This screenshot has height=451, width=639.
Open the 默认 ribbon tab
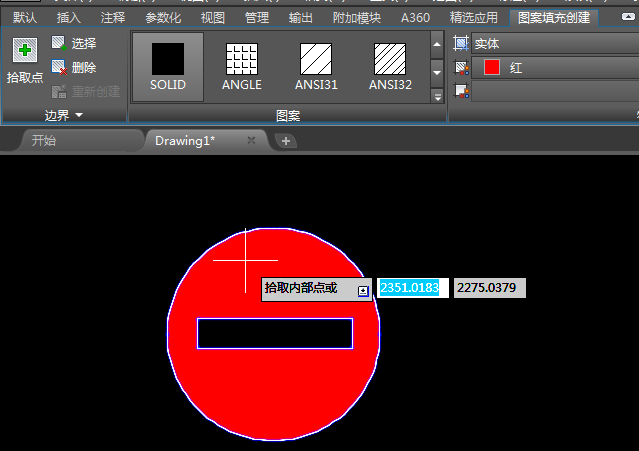coord(24,18)
